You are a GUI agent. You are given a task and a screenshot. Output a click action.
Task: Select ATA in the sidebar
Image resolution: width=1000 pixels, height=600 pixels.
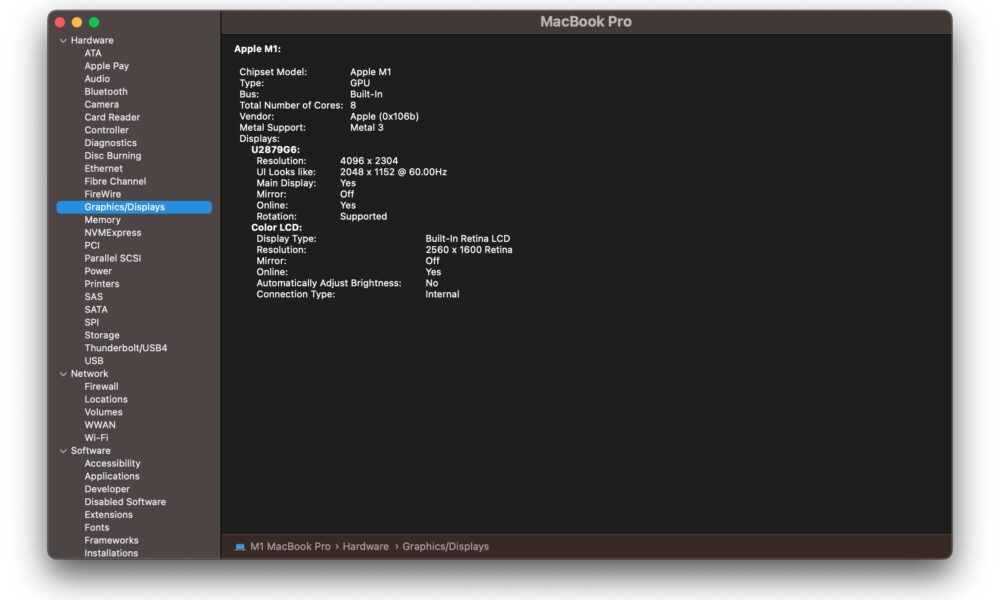(92, 53)
